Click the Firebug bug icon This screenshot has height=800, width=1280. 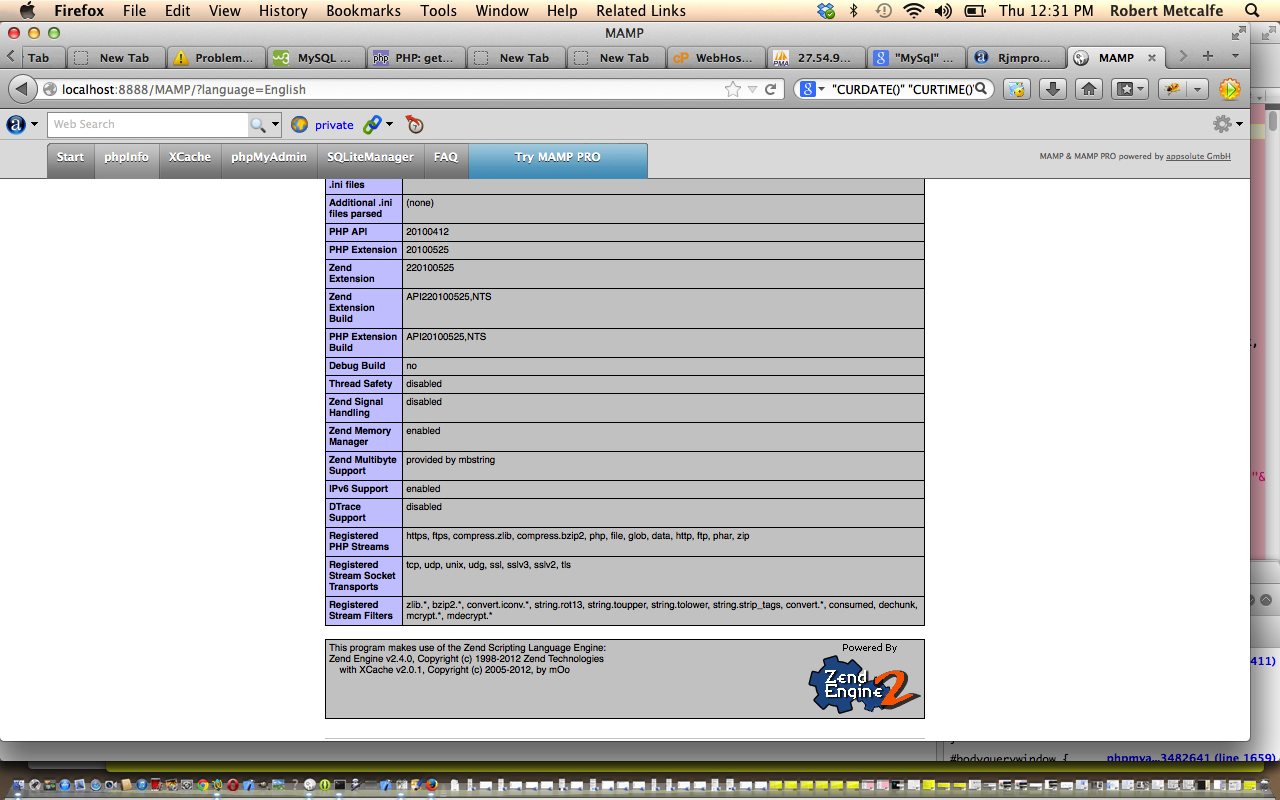[x=1172, y=89]
